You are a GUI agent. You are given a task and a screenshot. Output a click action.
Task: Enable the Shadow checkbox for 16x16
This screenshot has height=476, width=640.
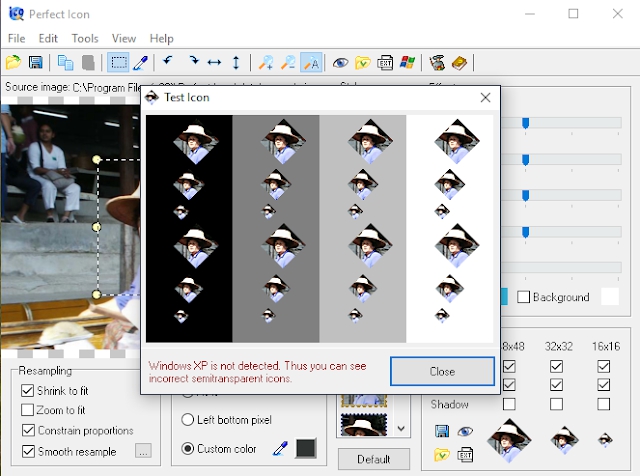coord(604,404)
